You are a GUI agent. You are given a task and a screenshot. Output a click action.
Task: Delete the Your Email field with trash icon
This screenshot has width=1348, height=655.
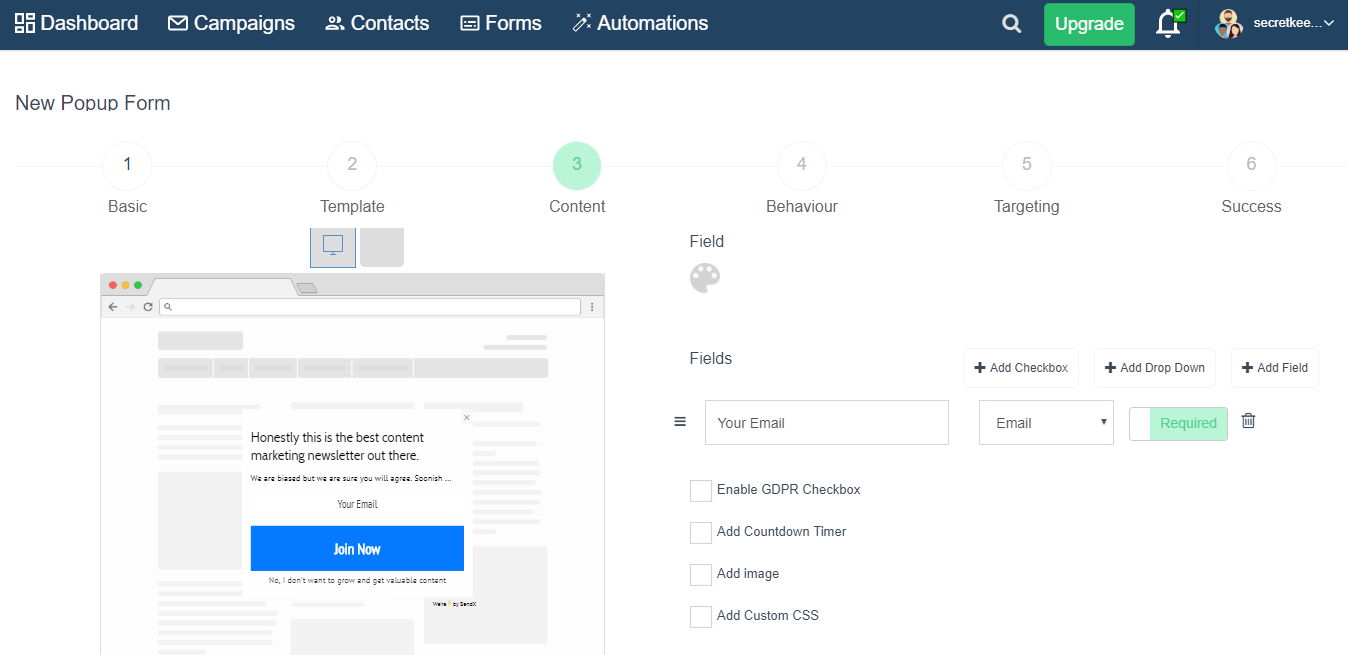tap(1248, 421)
